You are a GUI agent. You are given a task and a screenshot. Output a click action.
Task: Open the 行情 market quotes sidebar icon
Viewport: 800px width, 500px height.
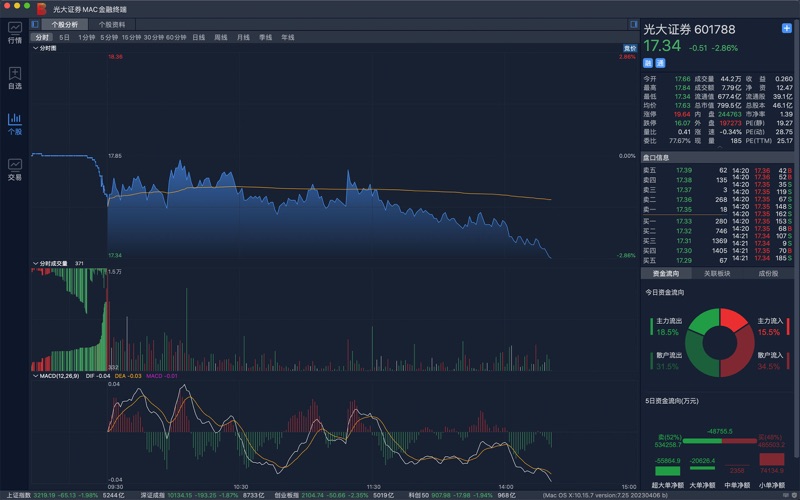(15, 33)
